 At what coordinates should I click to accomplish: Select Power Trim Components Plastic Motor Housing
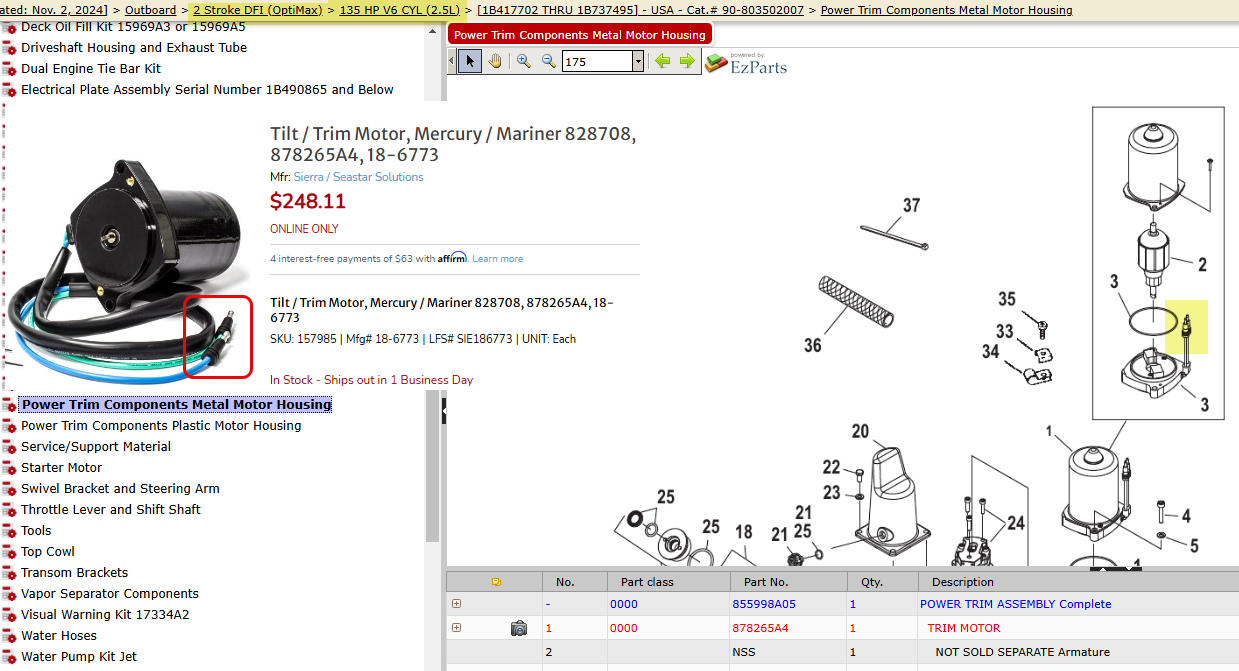(x=161, y=426)
